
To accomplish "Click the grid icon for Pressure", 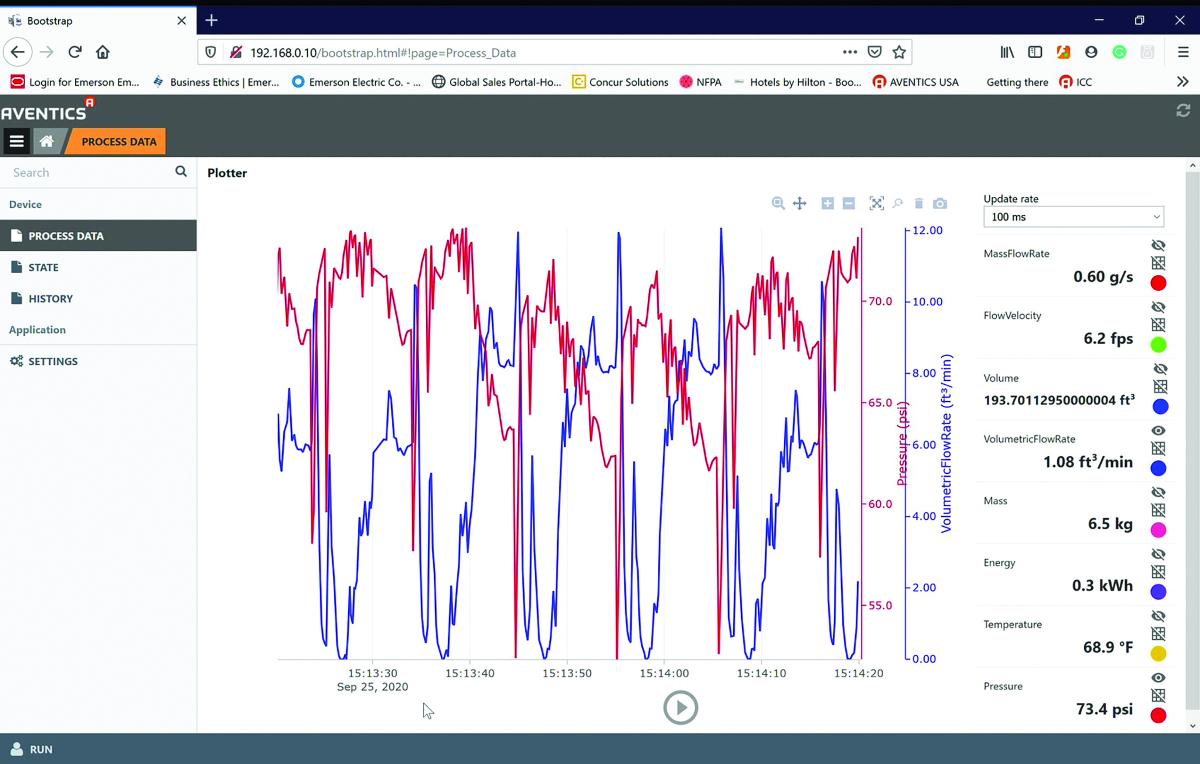I will tap(1158, 695).
